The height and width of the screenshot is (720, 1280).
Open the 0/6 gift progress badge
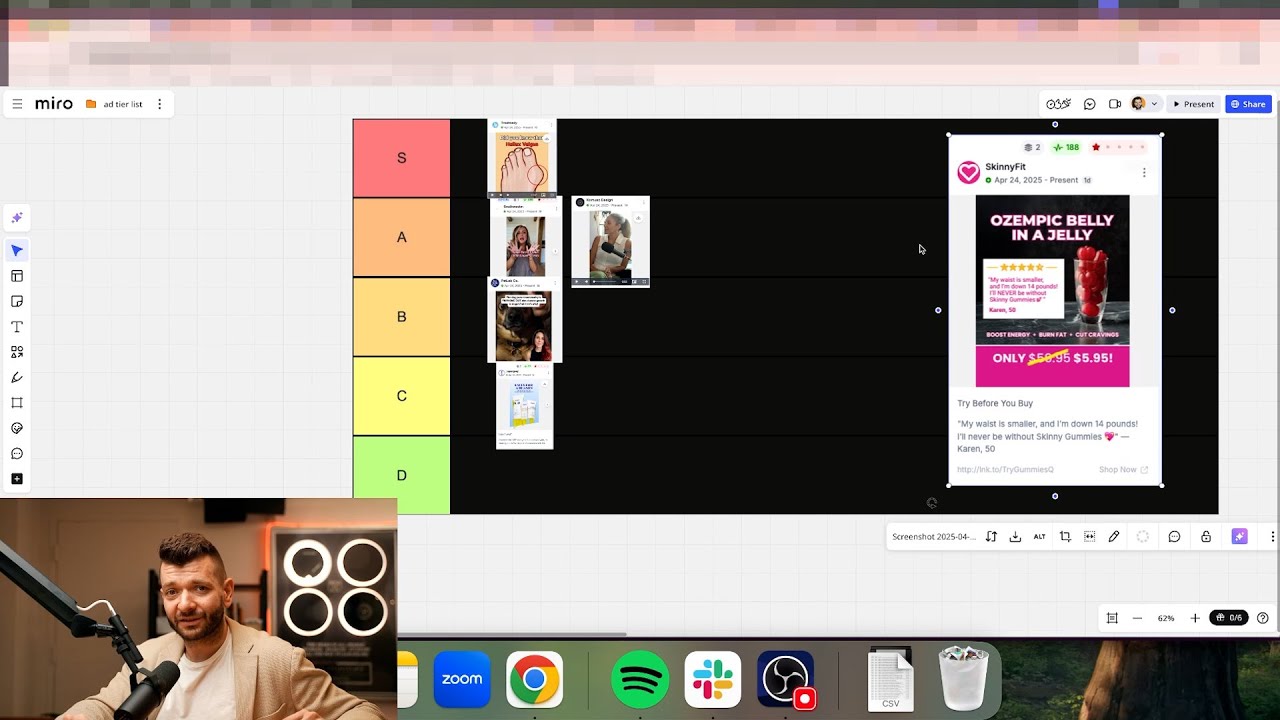[x=1230, y=618]
